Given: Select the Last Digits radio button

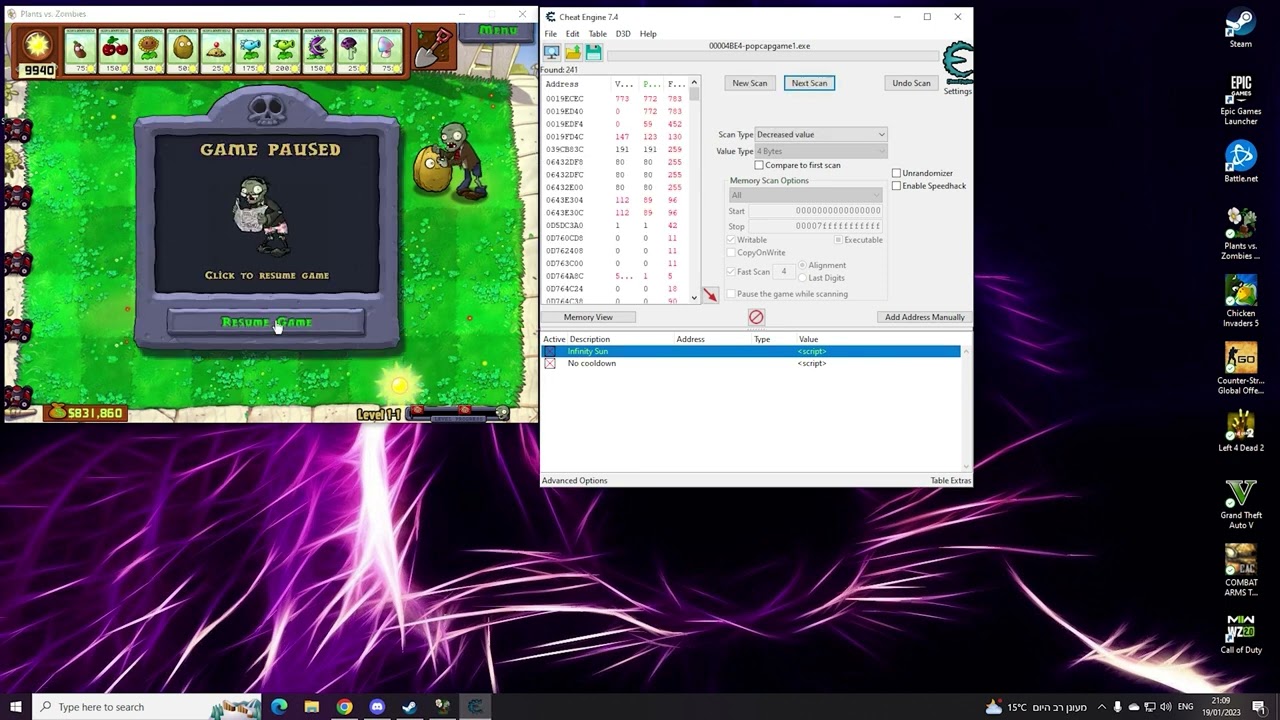Looking at the screenshot, I should click(x=802, y=278).
